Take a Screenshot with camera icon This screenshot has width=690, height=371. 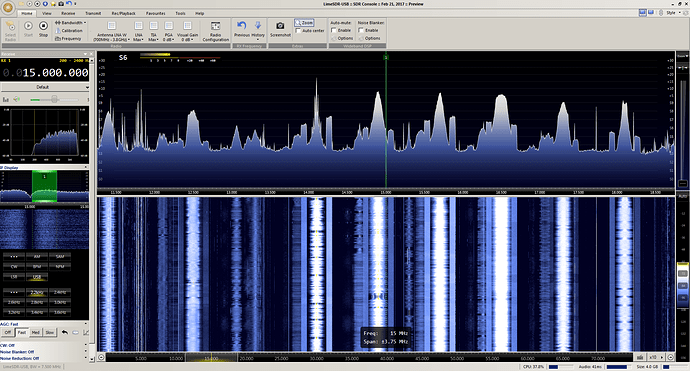point(280,29)
